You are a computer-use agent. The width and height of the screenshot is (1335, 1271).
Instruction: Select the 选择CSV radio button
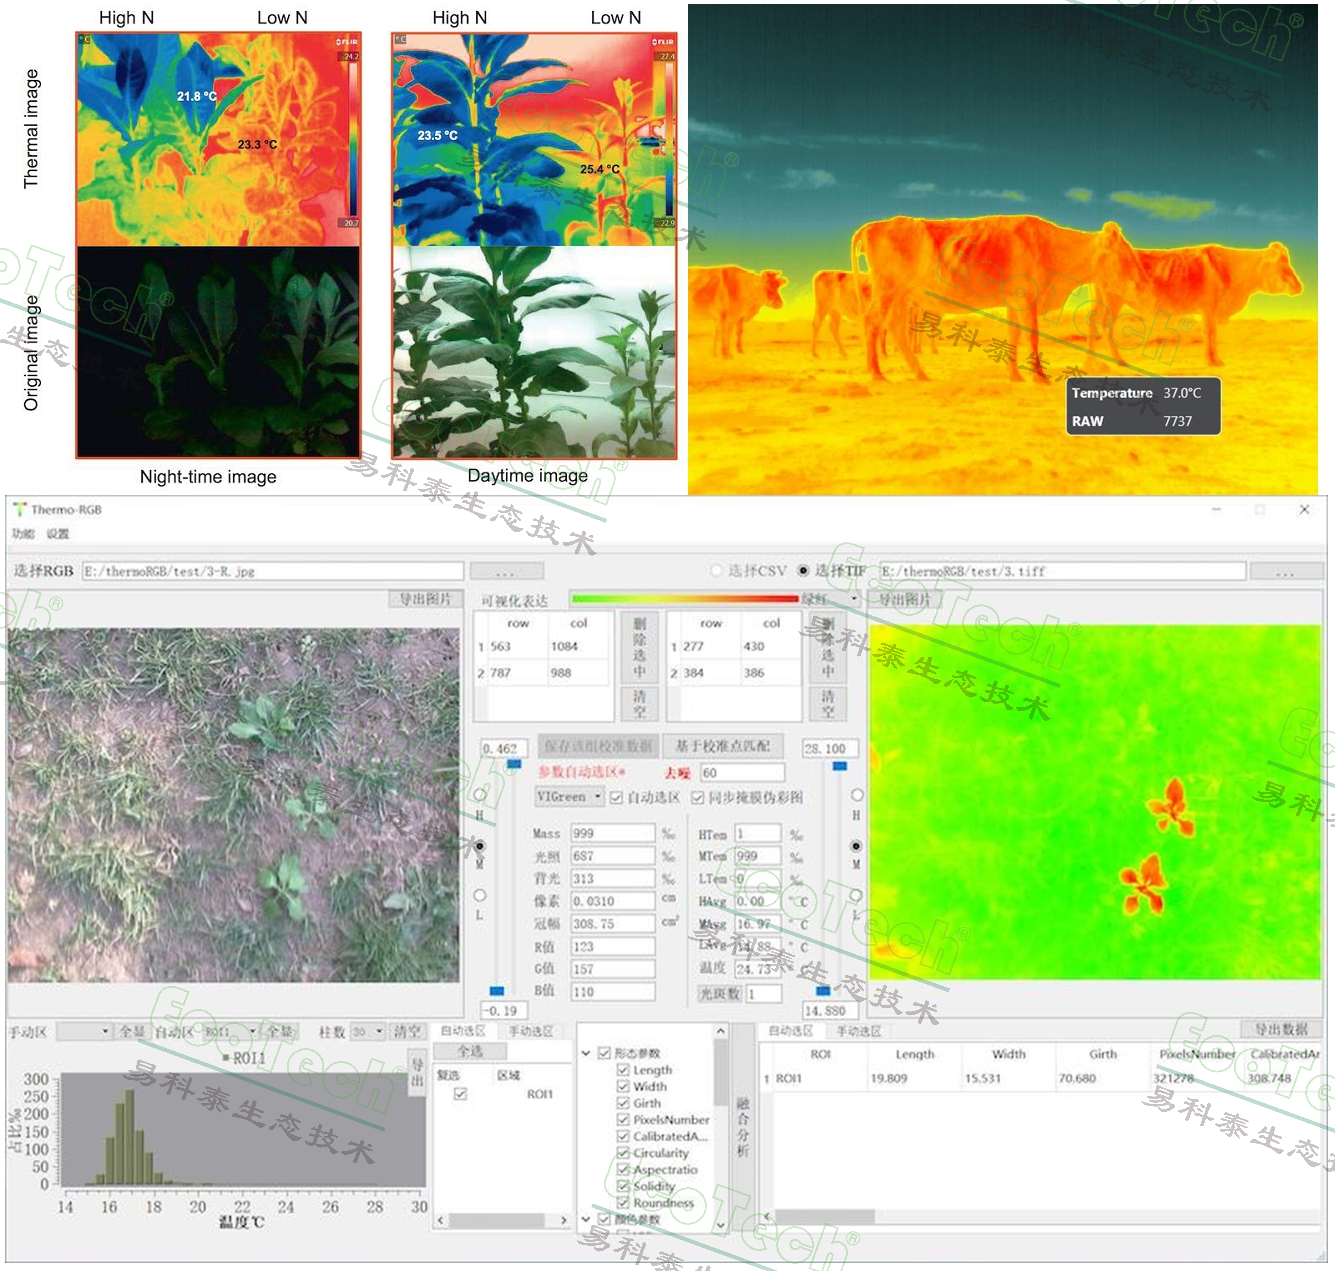(716, 571)
